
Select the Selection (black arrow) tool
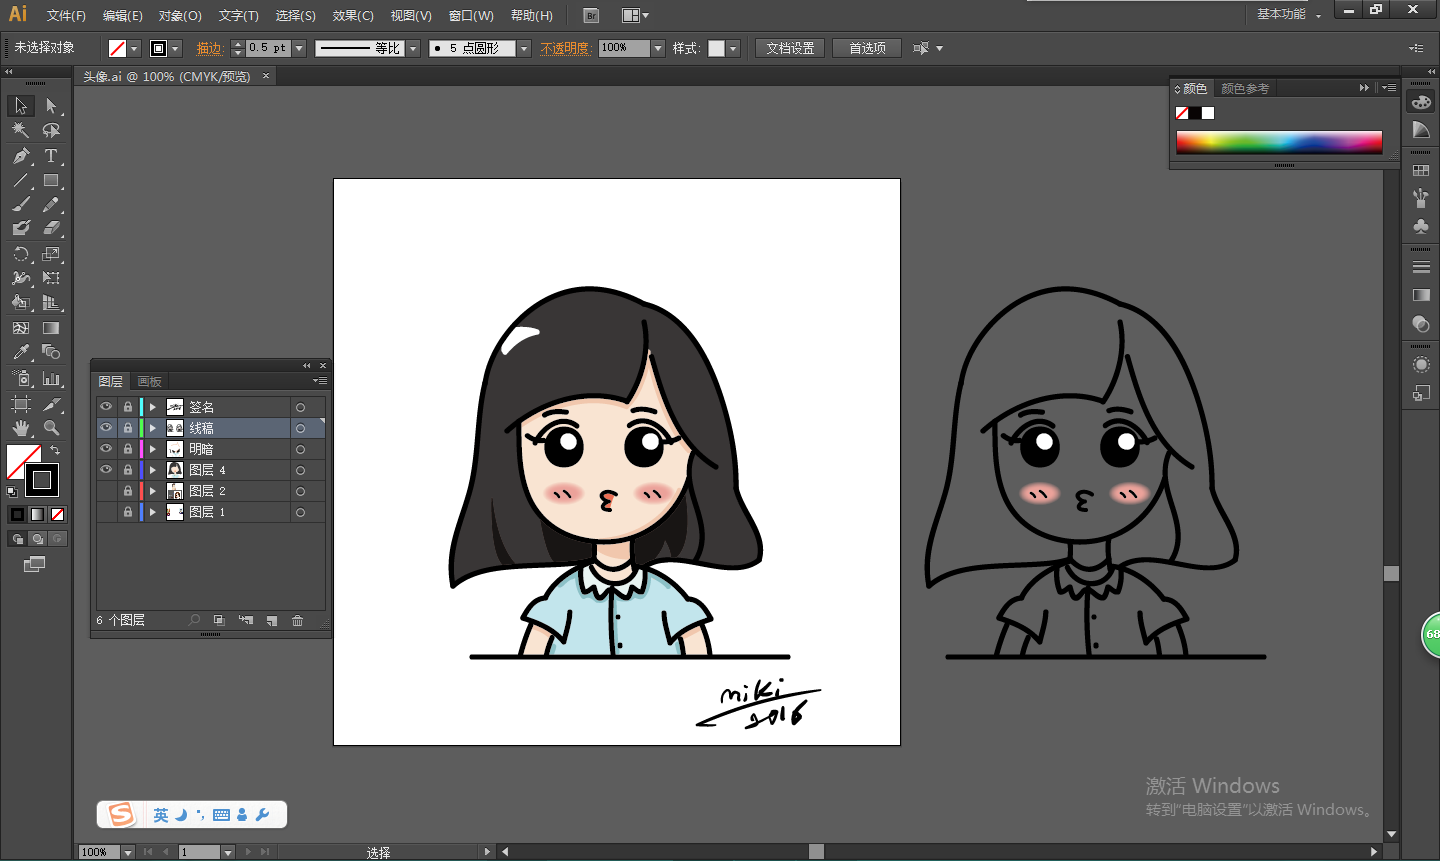(x=21, y=106)
